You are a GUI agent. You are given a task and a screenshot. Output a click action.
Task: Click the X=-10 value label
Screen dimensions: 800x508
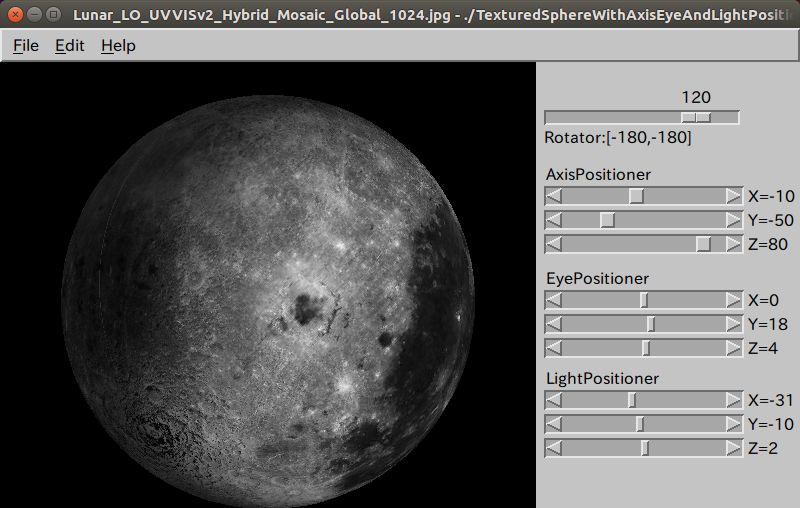(771, 196)
